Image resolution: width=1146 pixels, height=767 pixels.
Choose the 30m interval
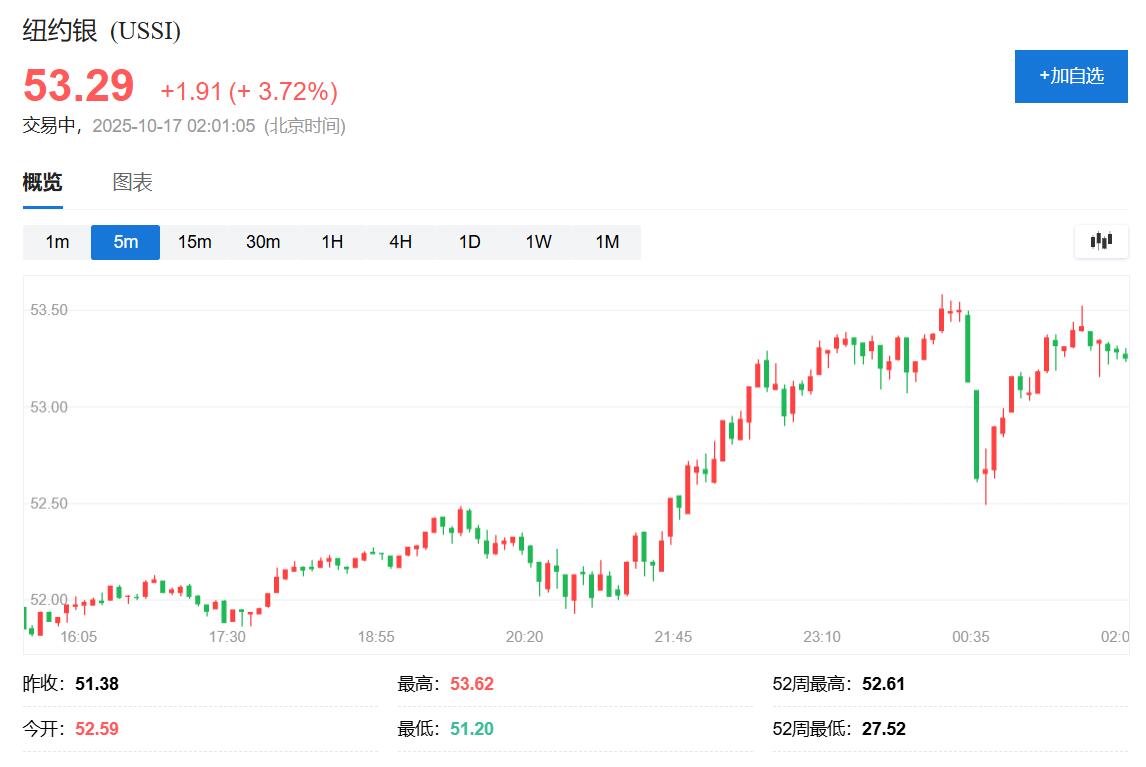(263, 242)
